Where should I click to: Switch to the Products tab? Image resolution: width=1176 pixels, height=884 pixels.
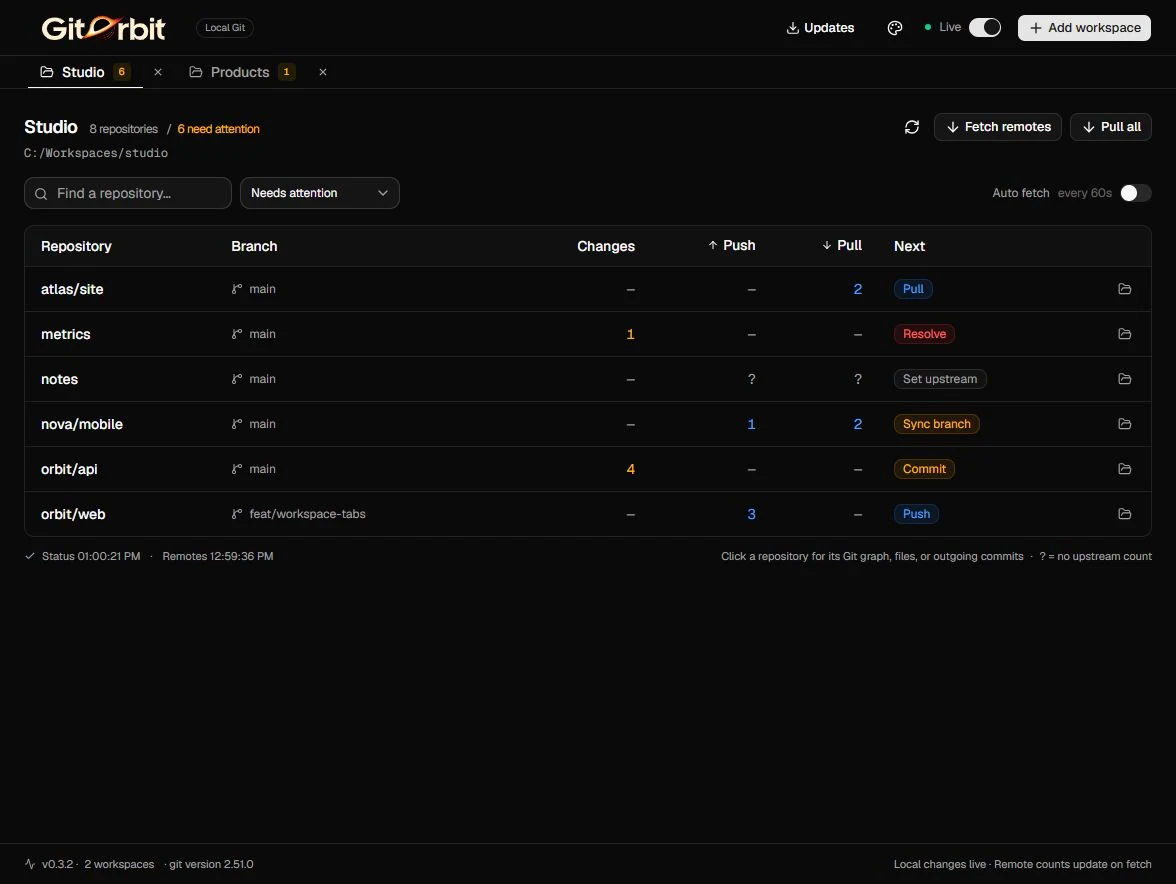pos(242,72)
